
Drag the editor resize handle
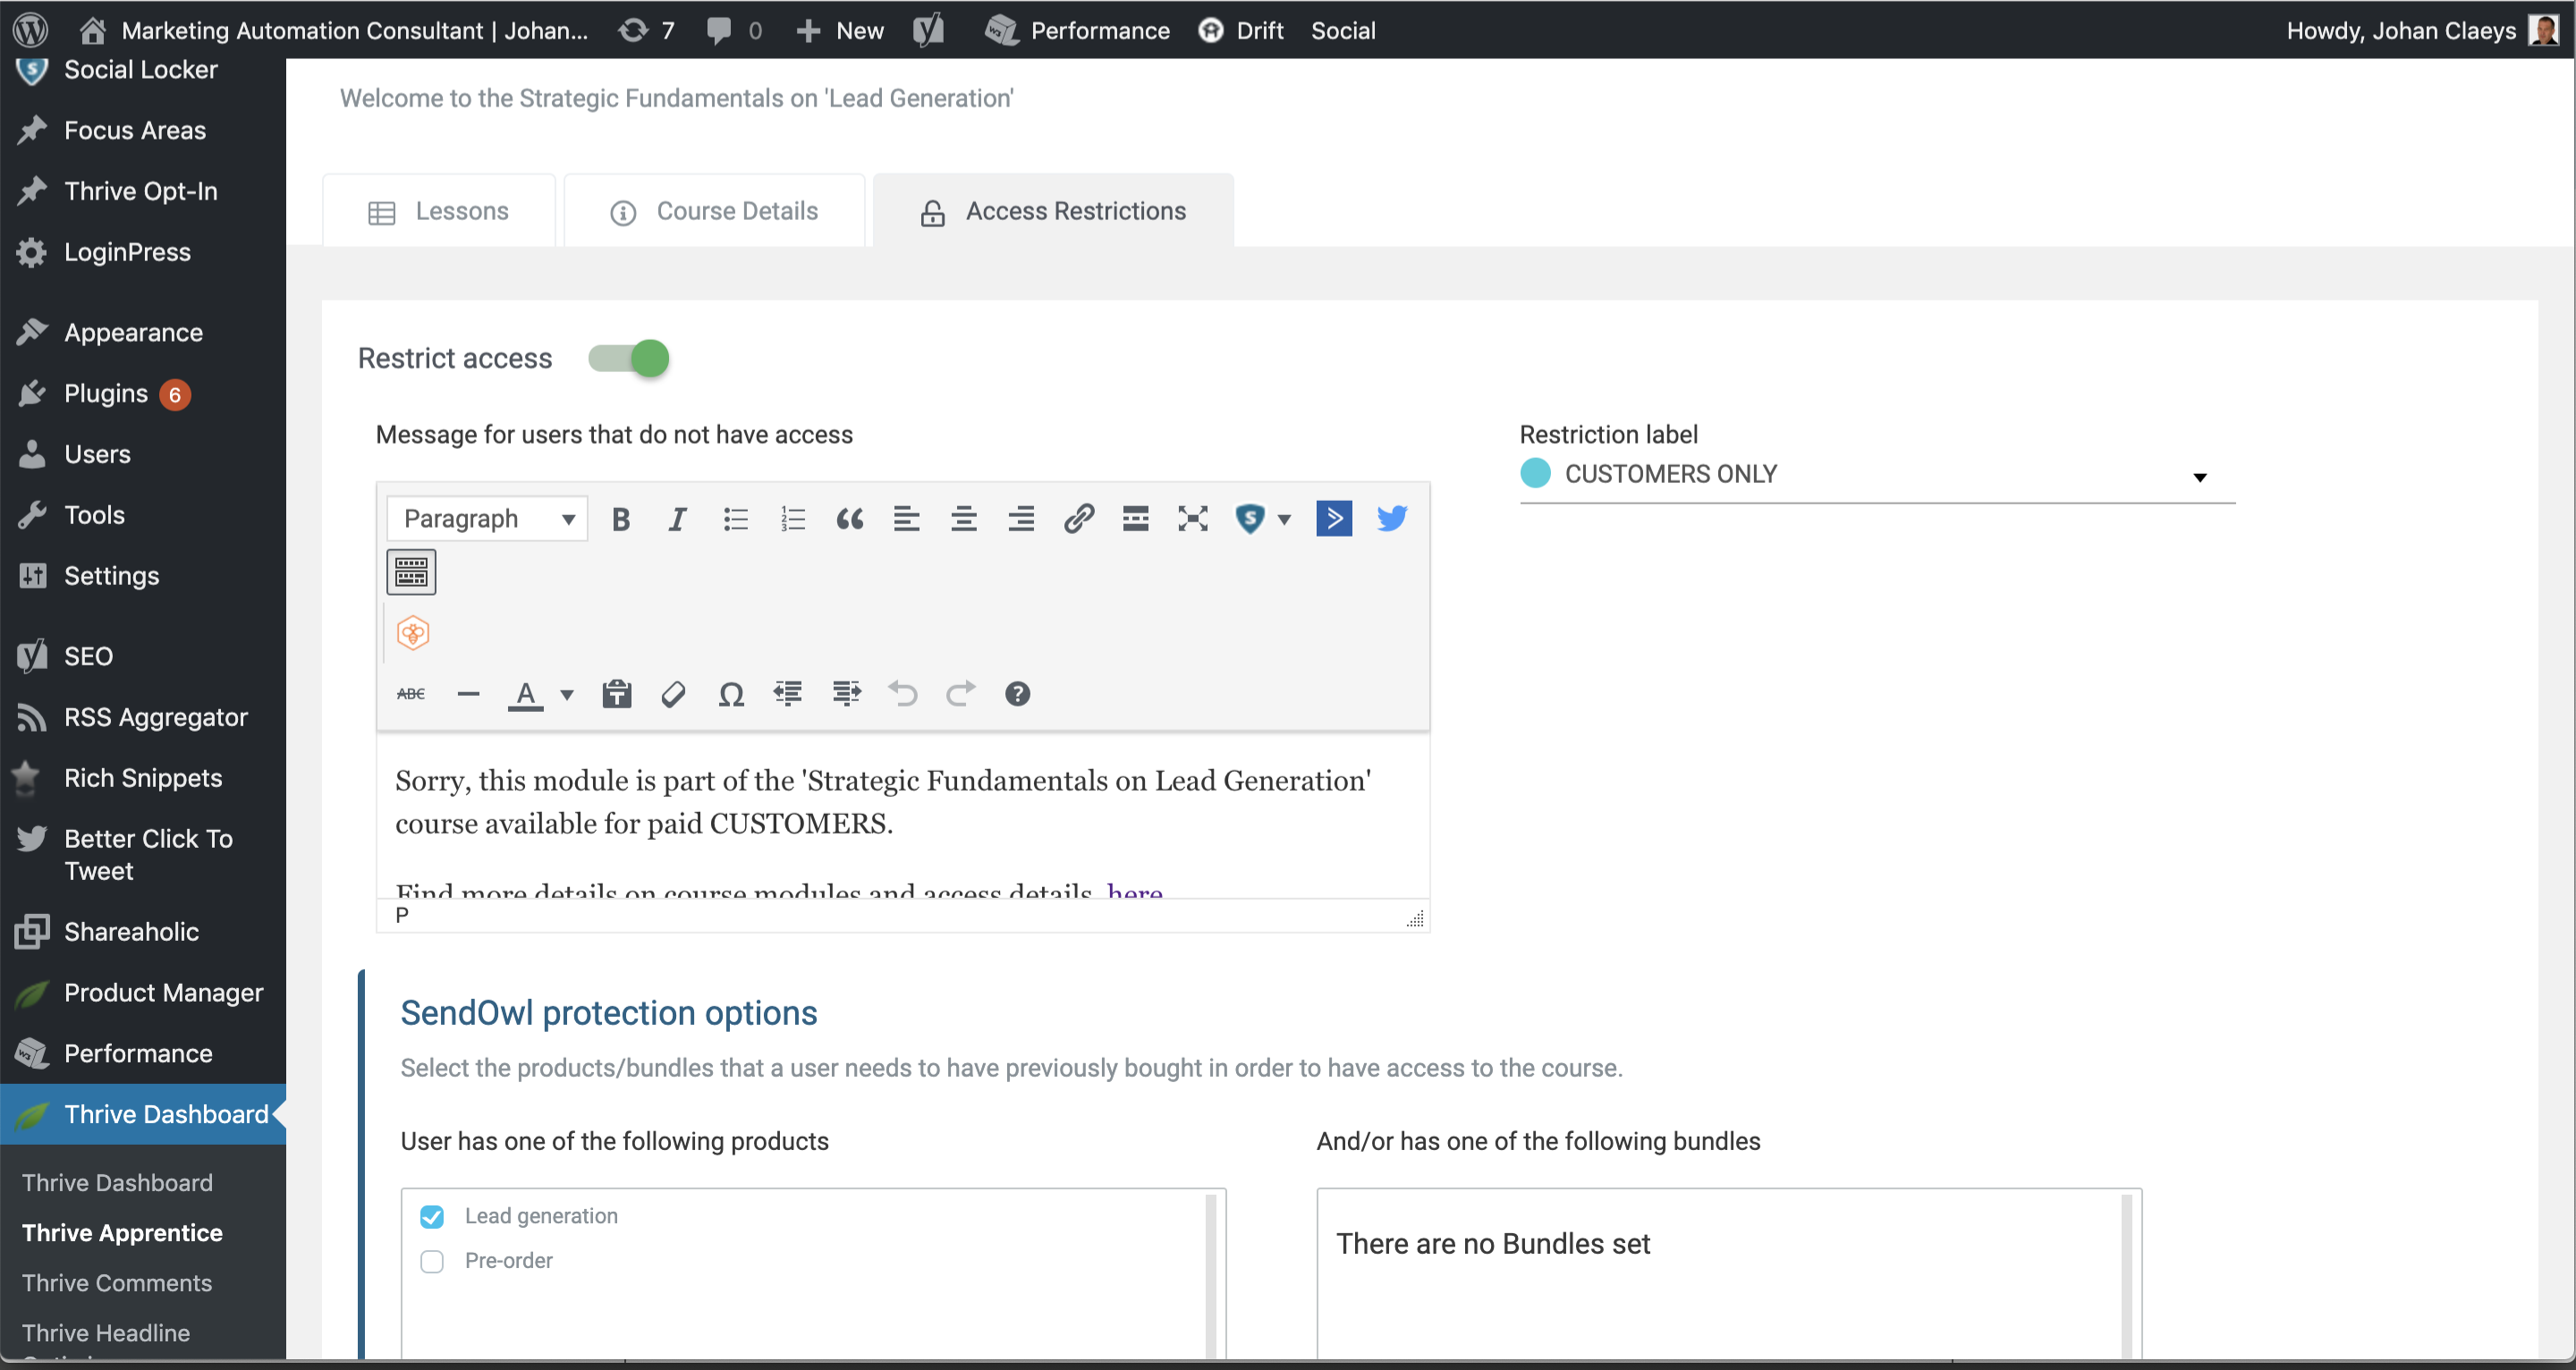pos(1414,920)
